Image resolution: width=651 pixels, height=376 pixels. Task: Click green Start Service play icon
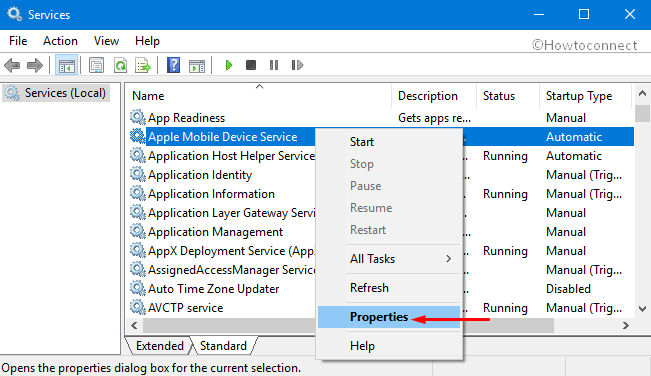click(228, 65)
